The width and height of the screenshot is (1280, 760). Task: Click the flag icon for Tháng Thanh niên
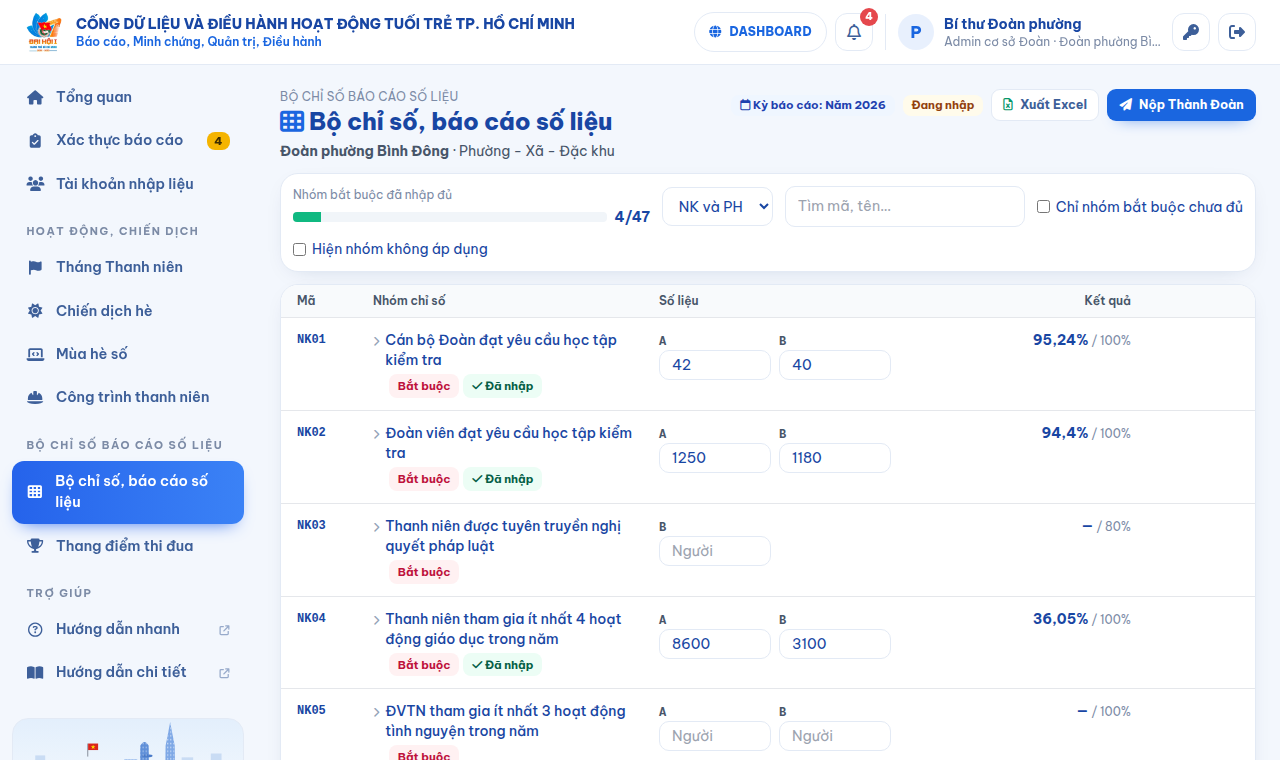click(35, 267)
